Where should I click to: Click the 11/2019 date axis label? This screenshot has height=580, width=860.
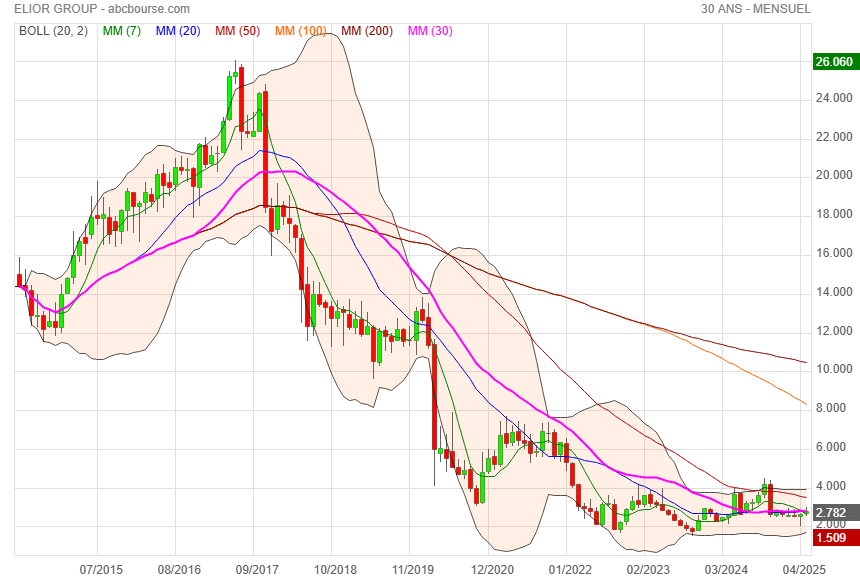(x=413, y=570)
